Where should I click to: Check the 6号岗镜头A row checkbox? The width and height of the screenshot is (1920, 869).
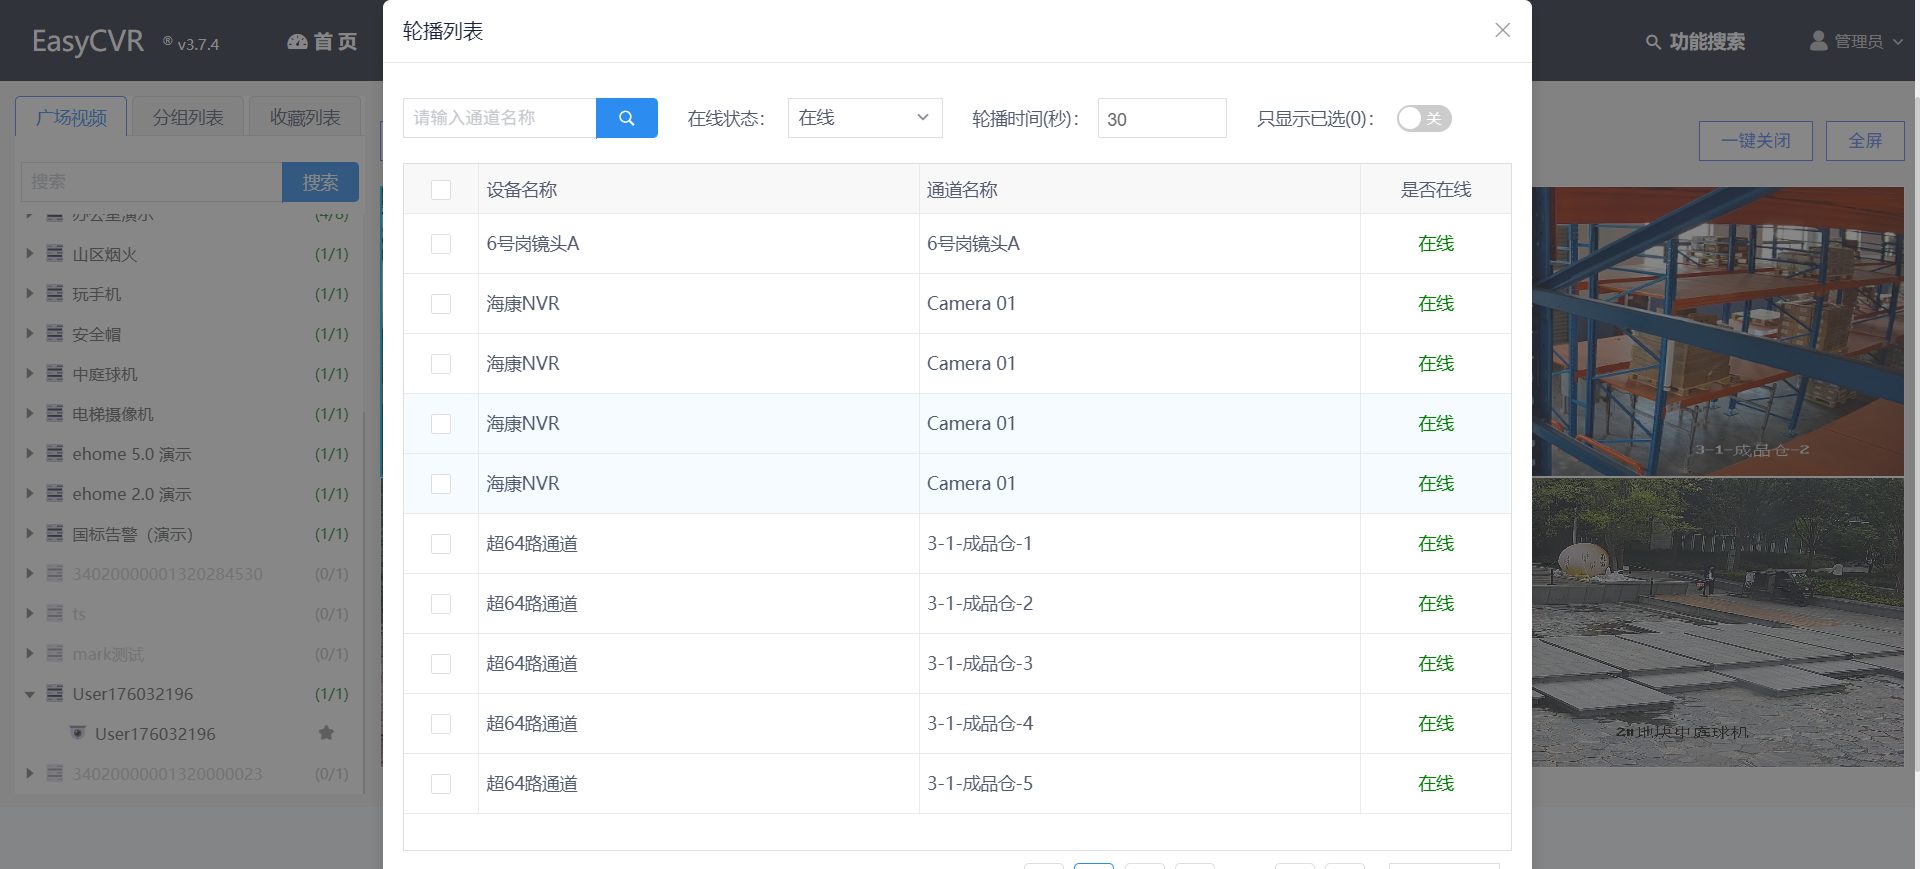[x=441, y=244]
